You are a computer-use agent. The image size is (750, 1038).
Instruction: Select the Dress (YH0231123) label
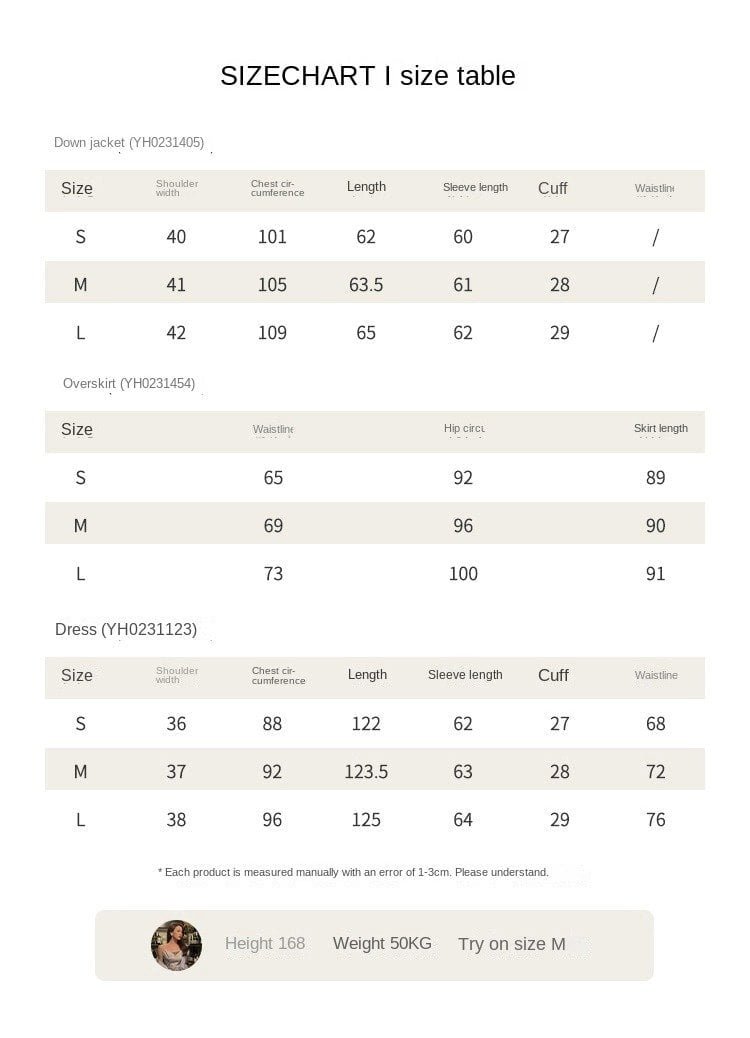click(x=126, y=629)
